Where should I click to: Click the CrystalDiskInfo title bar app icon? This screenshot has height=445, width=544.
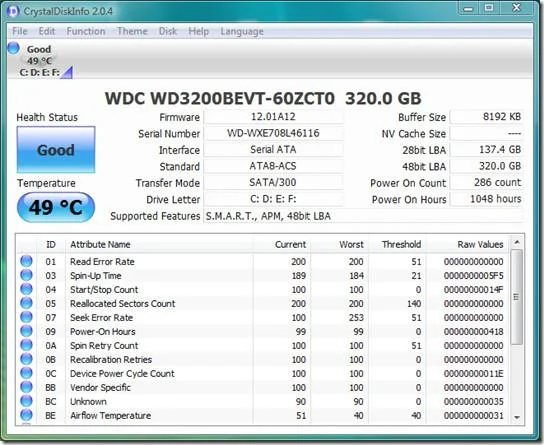click(x=13, y=11)
